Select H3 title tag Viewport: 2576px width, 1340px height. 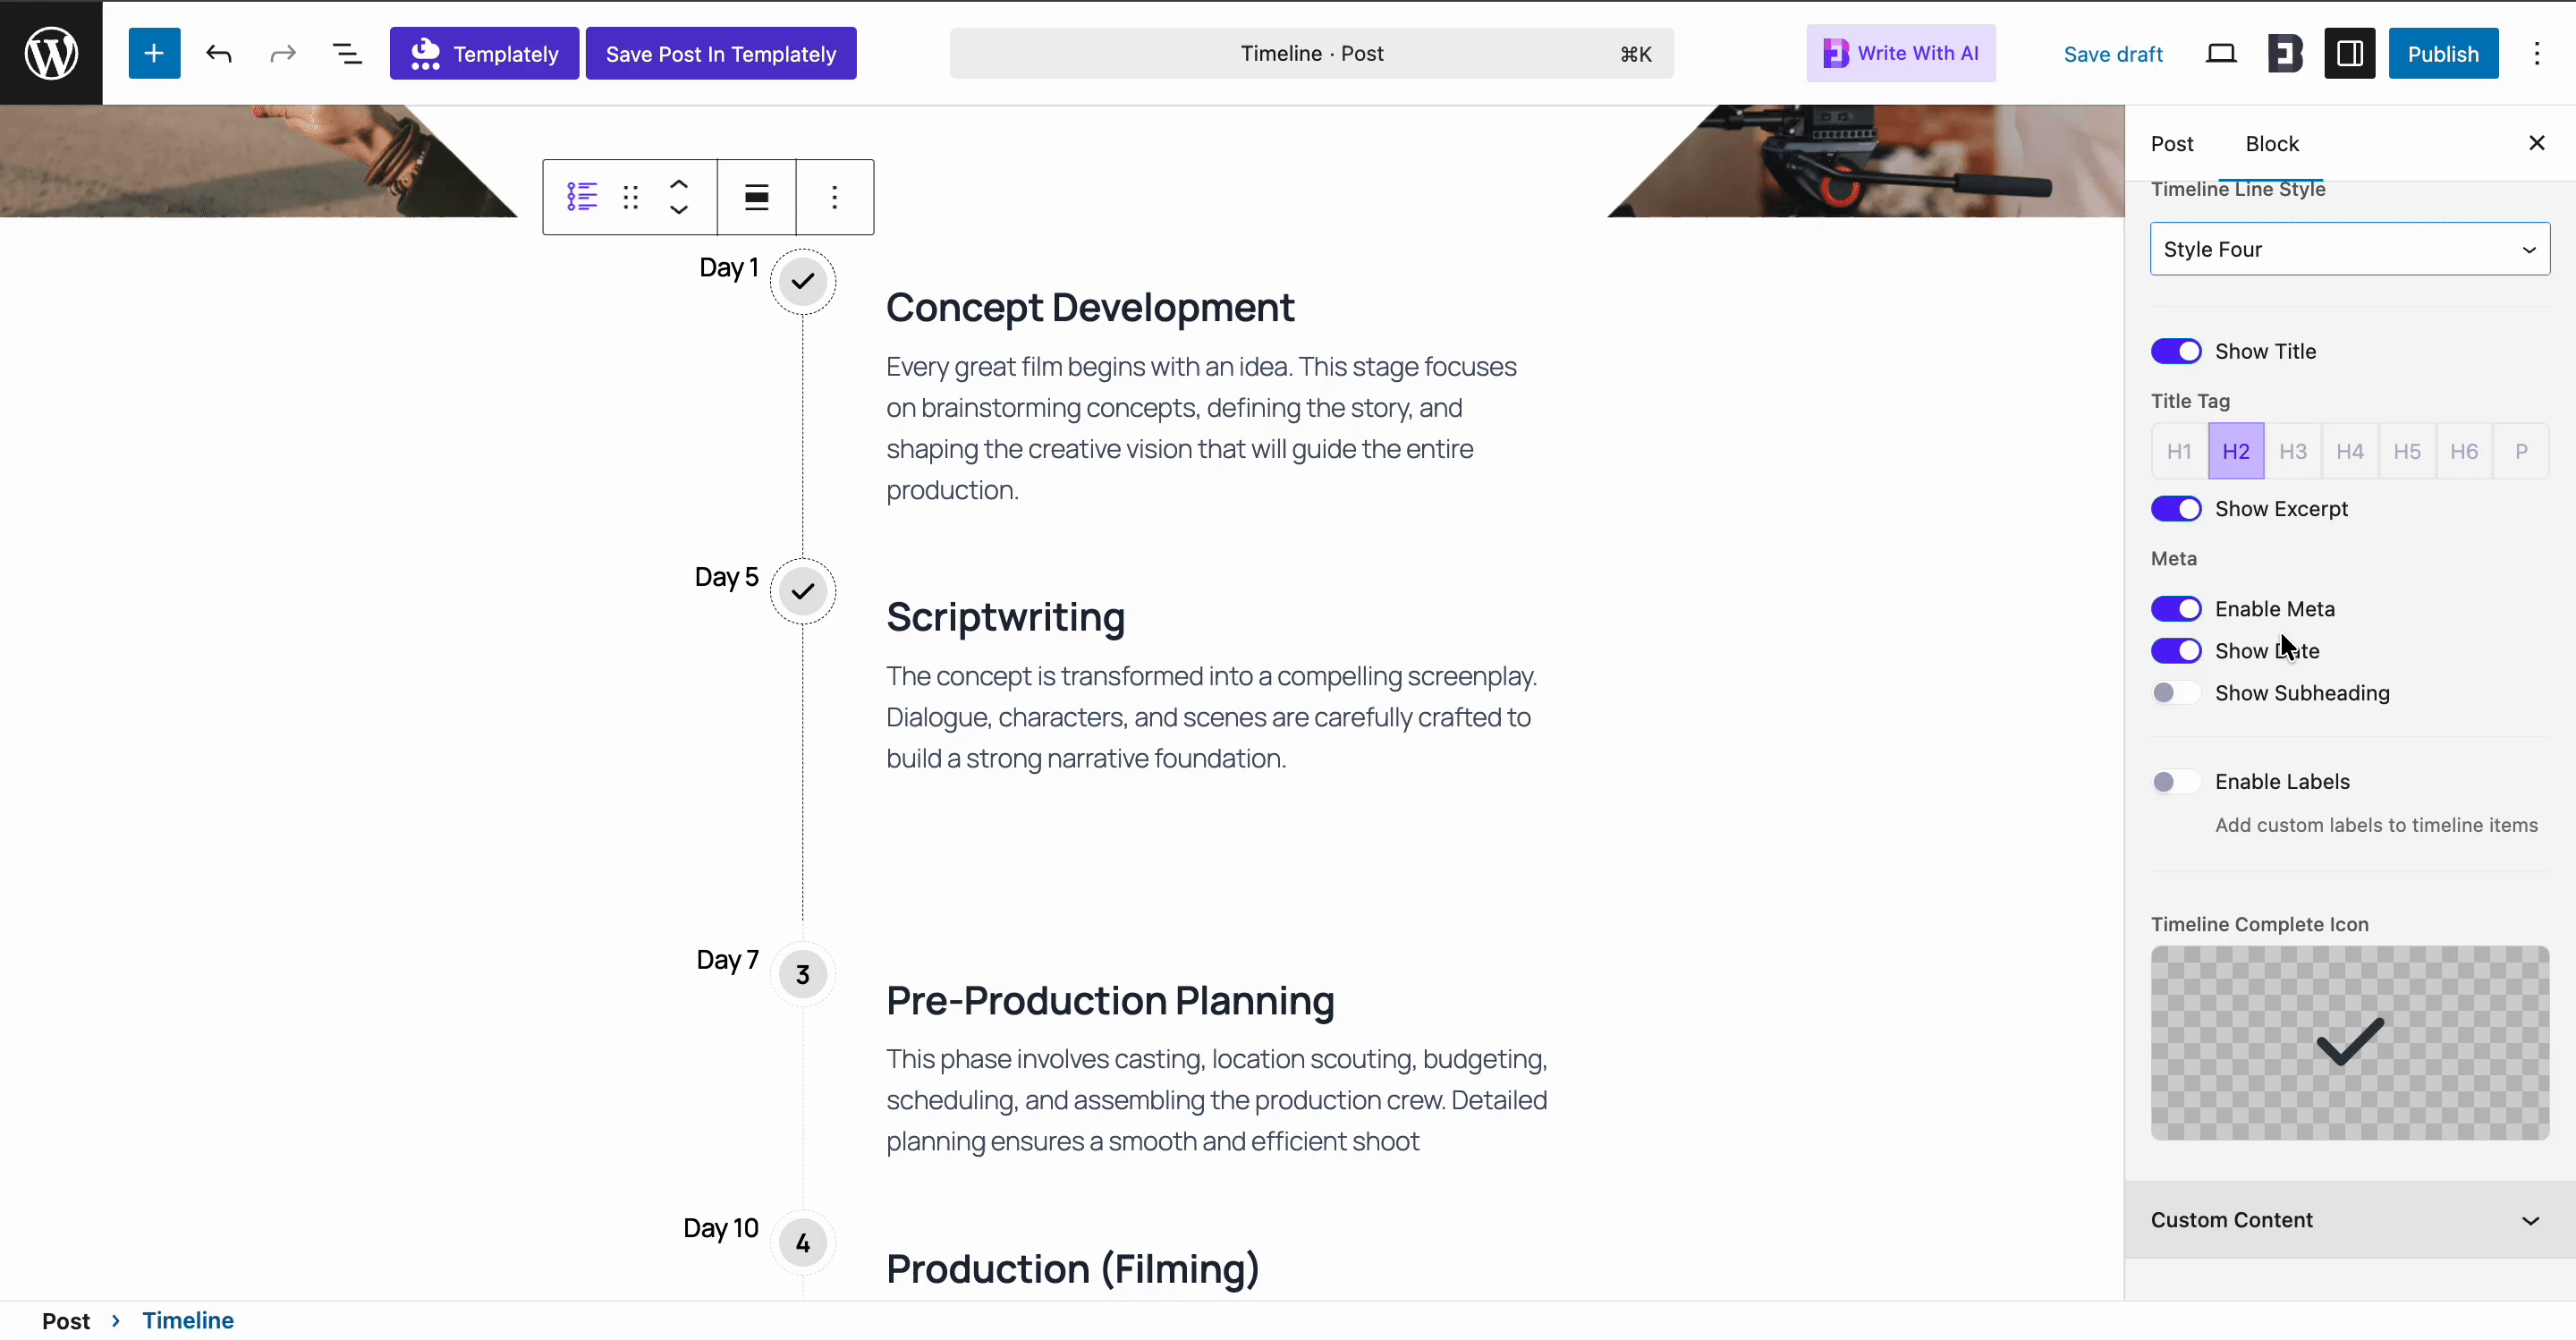click(2292, 451)
